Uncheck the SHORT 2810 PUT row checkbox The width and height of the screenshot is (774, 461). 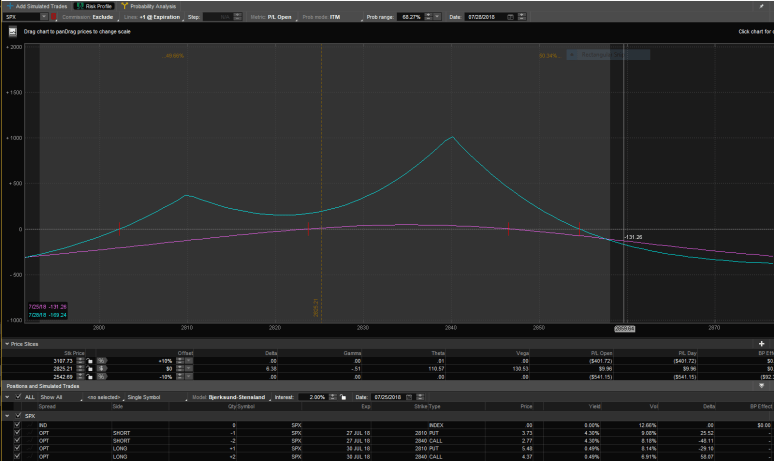[17, 433]
